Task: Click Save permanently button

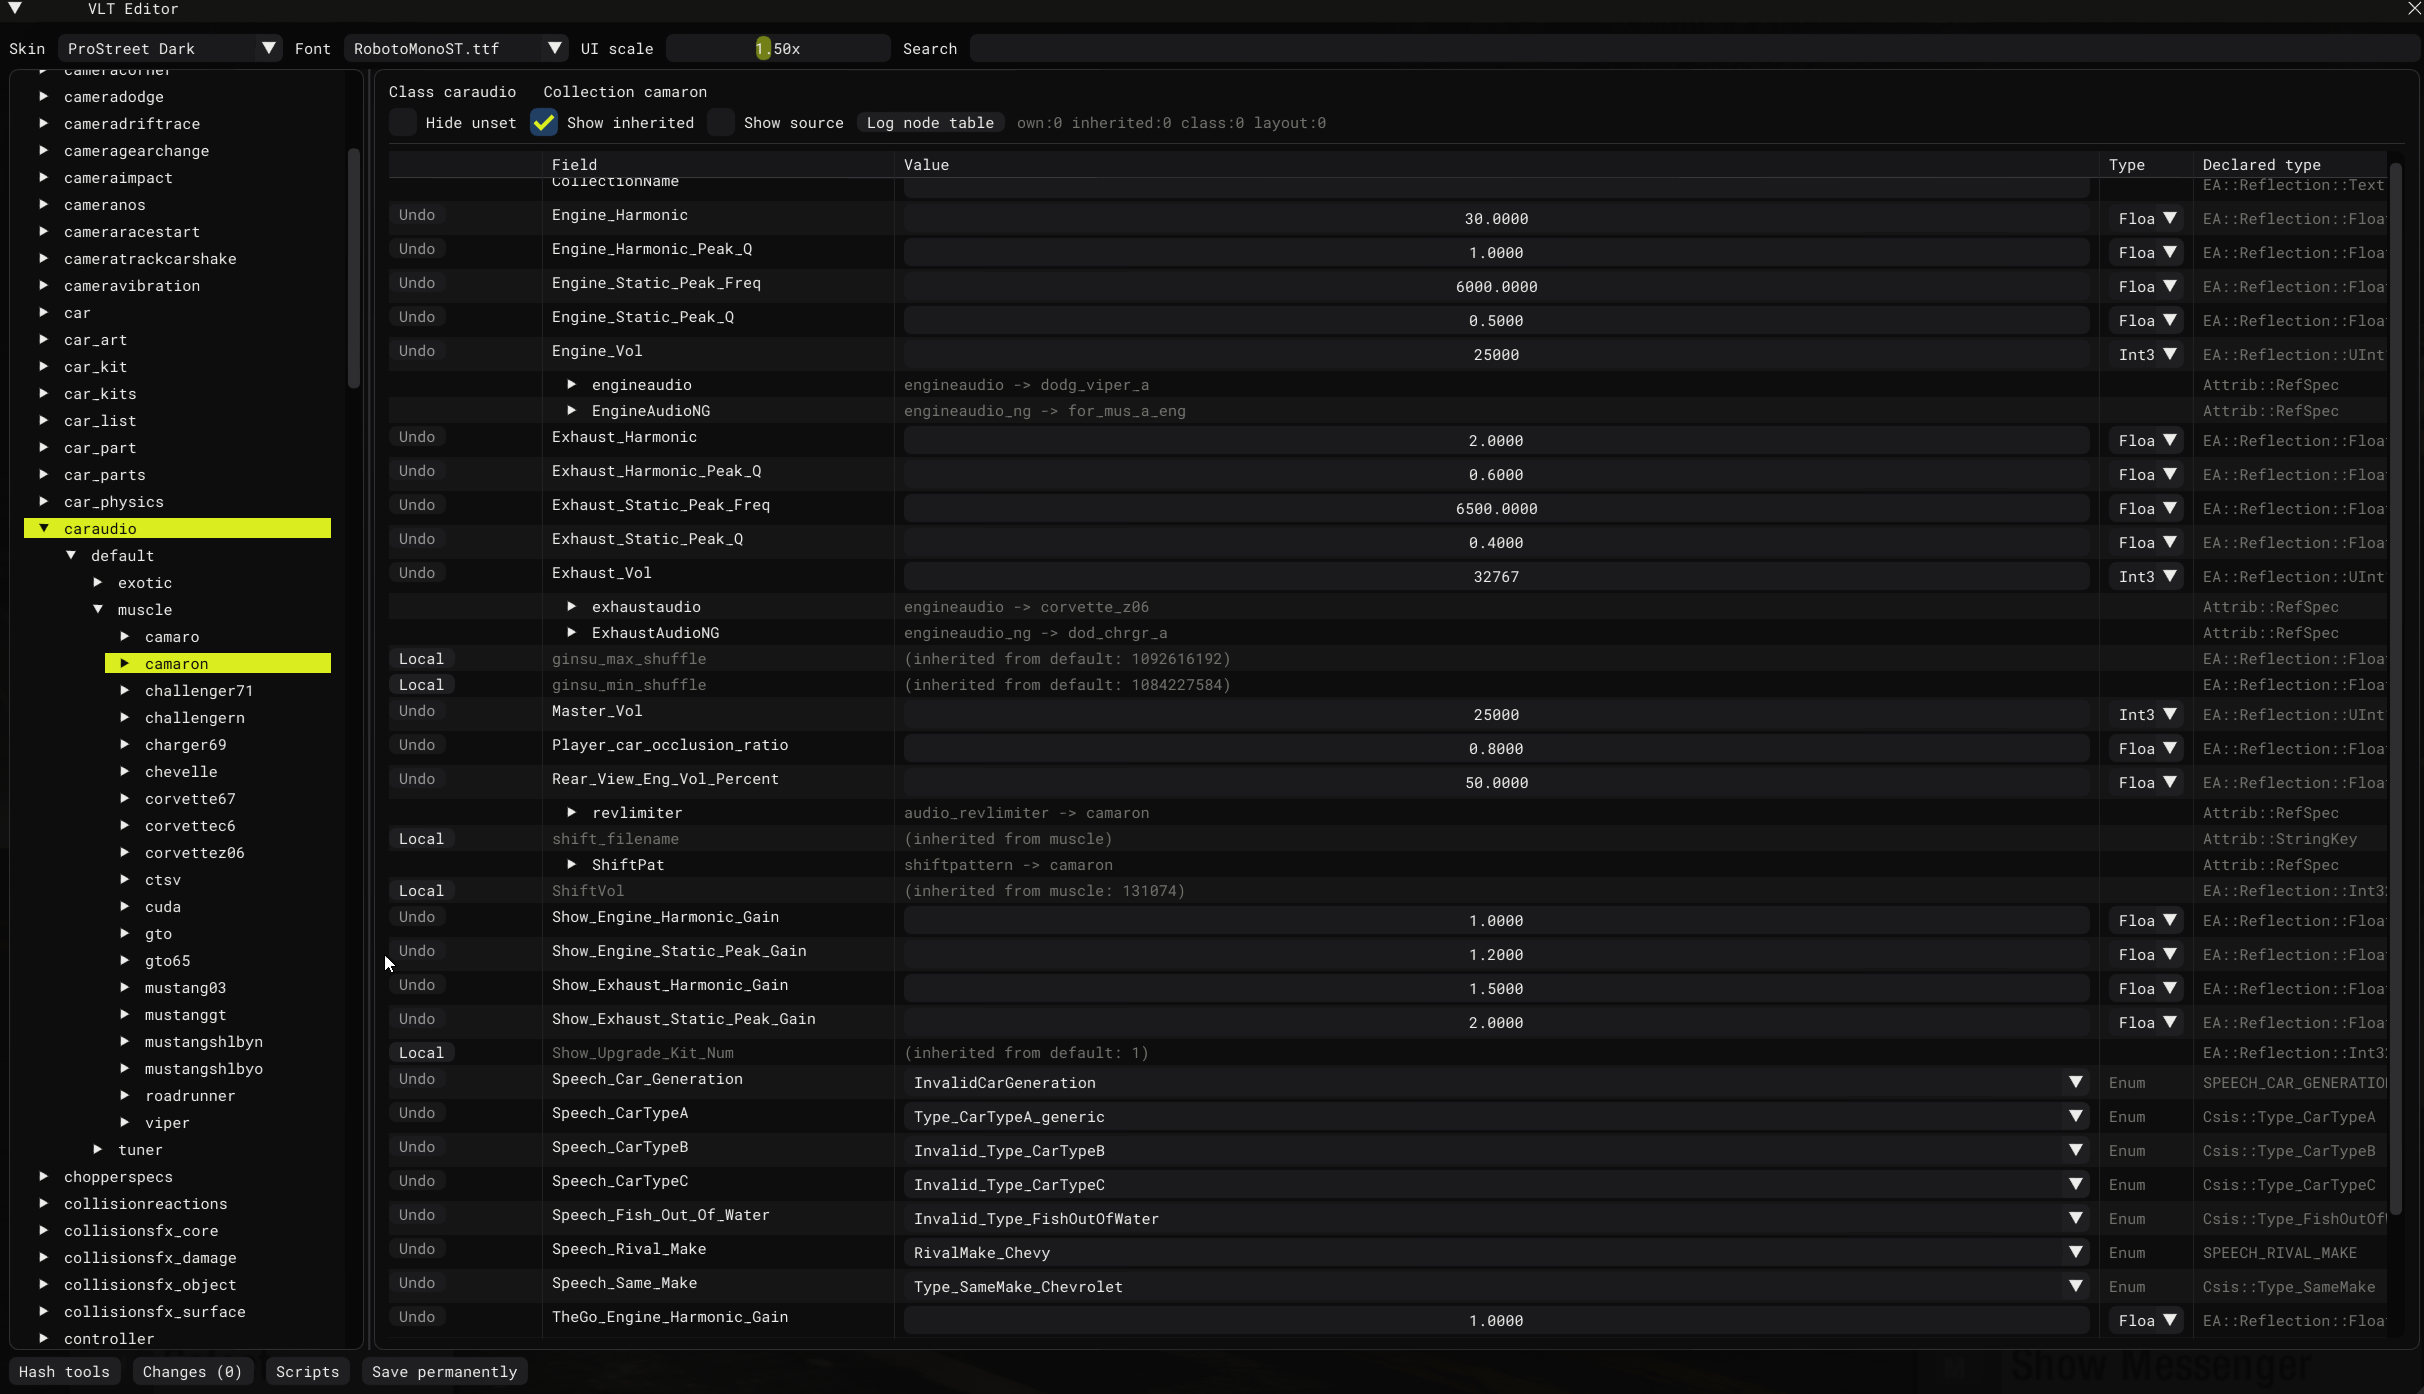Action: pyautogui.click(x=444, y=1372)
